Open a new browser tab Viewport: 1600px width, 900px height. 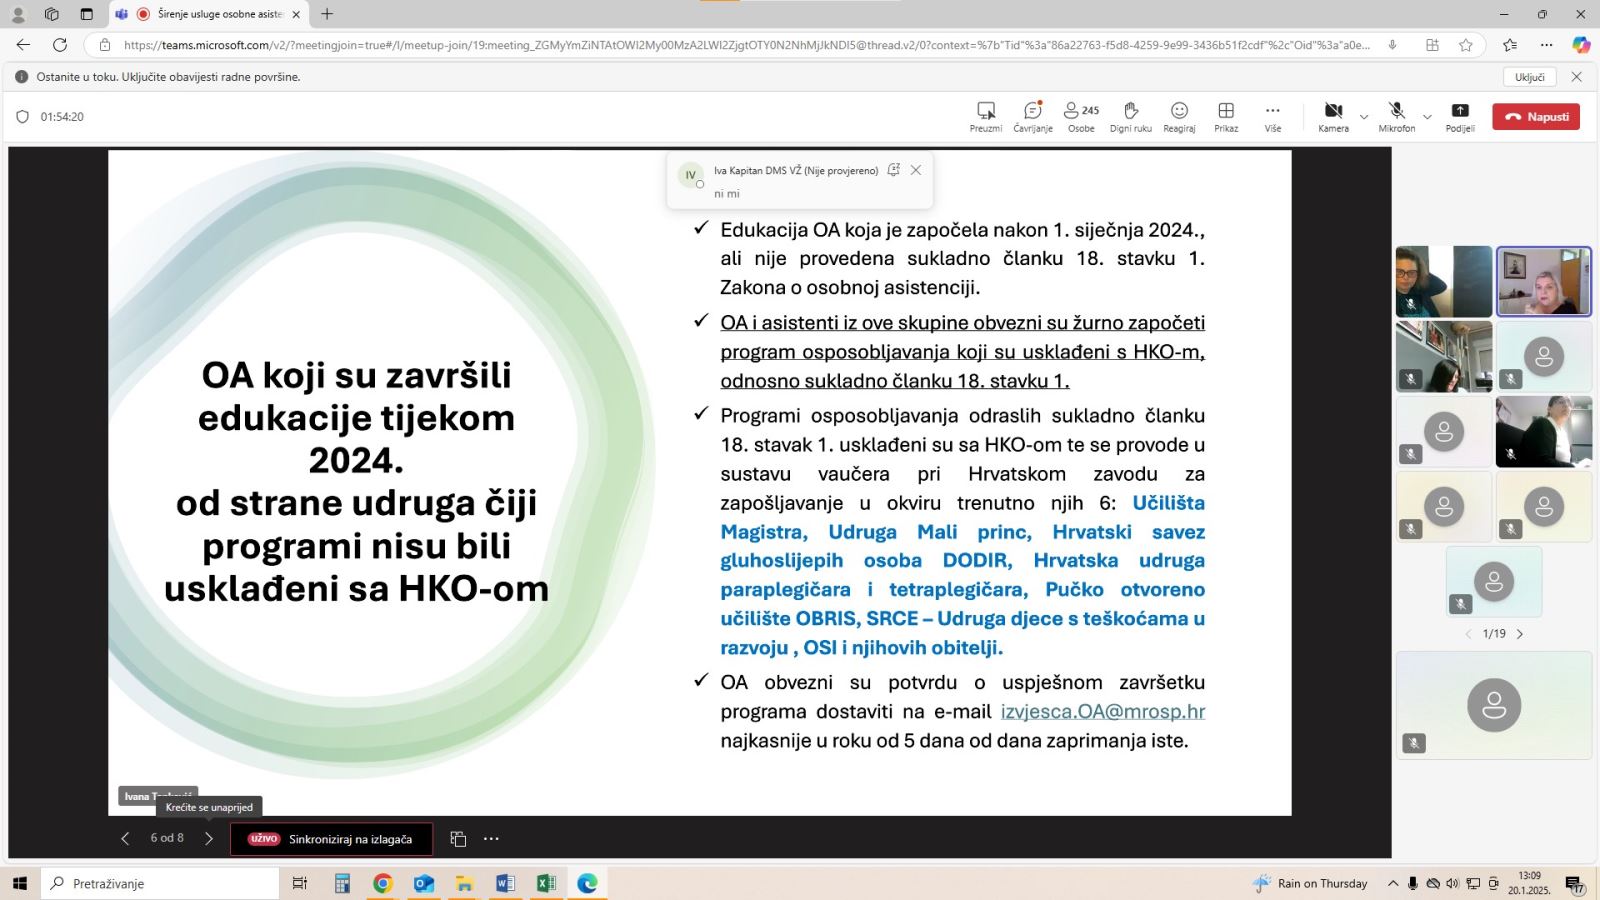tap(327, 14)
